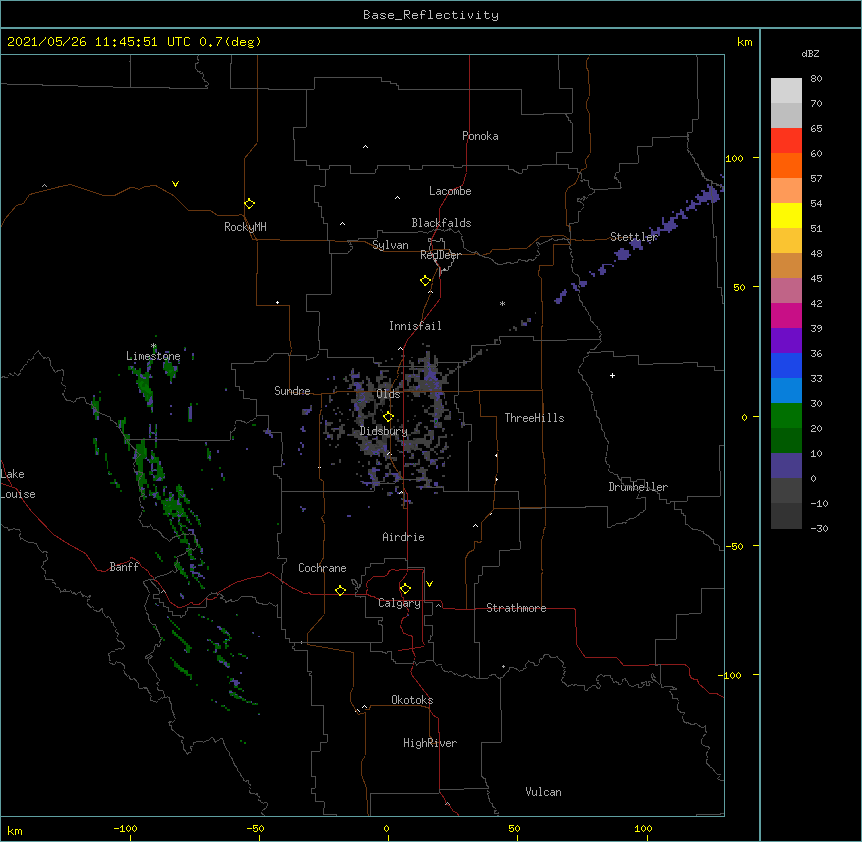
Task: Click the Strathmore label
Action: coord(516,608)
